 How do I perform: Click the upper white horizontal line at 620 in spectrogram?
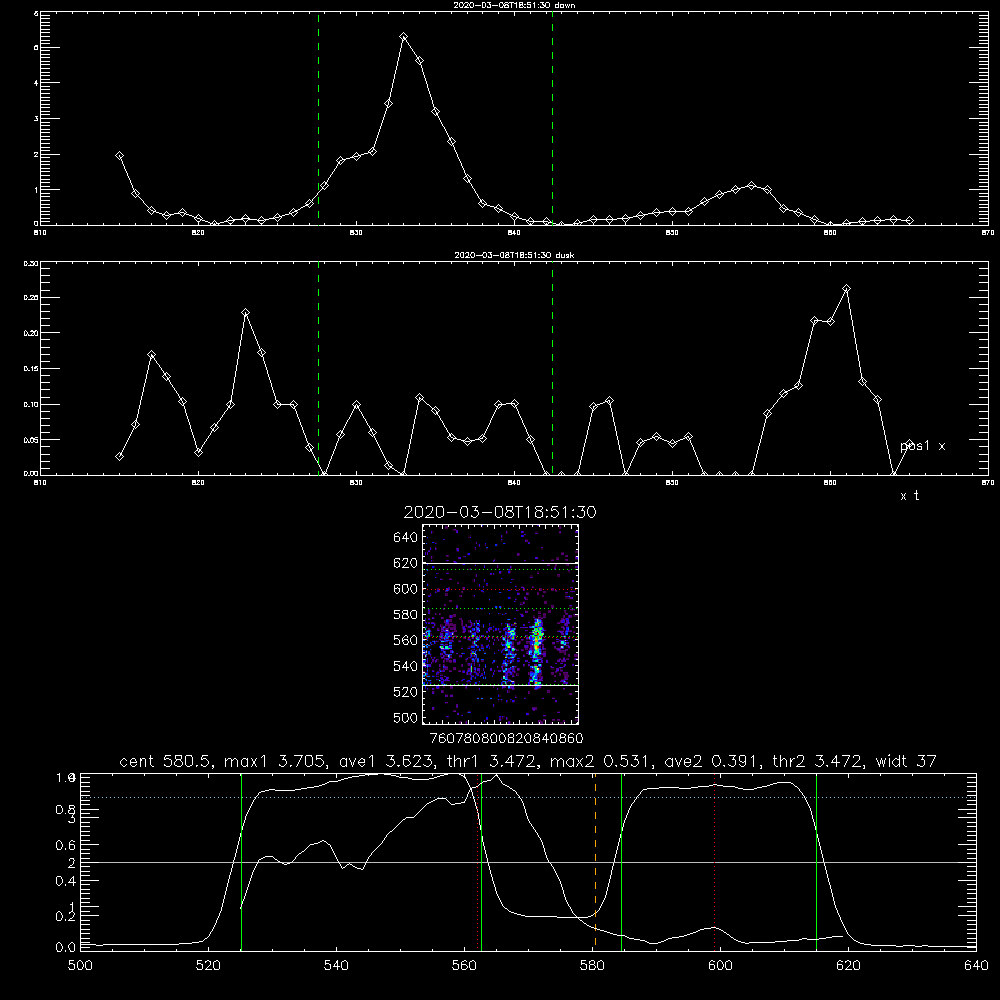tap(501, 563)
